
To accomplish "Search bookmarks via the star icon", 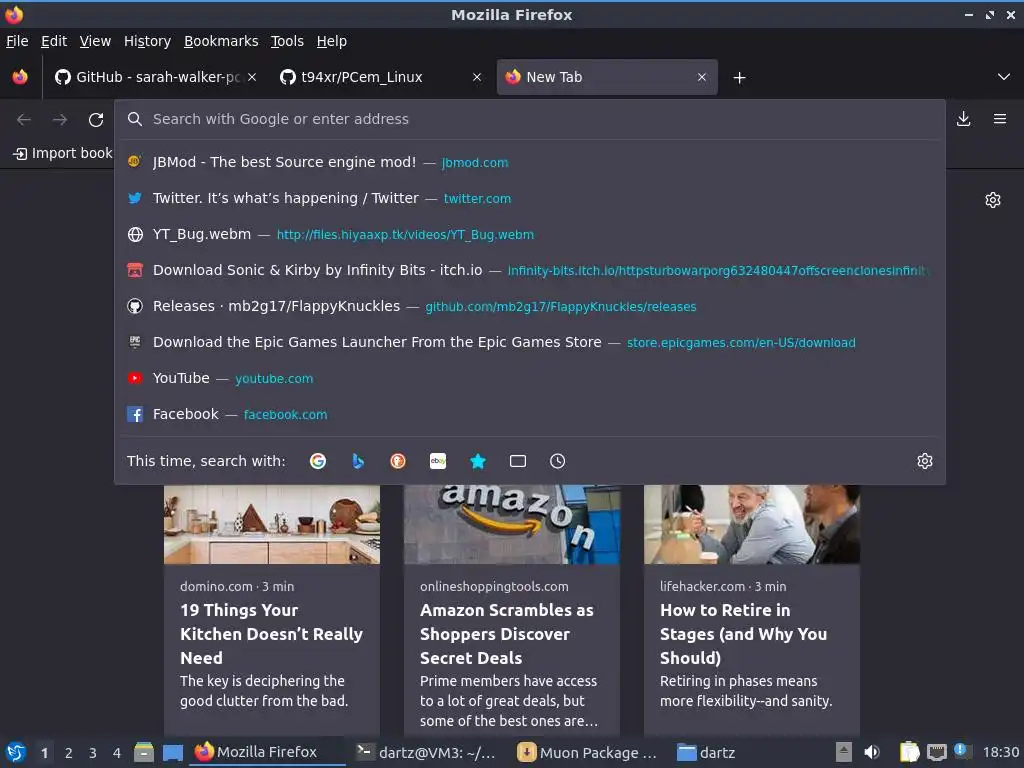I will coord(478,461).
